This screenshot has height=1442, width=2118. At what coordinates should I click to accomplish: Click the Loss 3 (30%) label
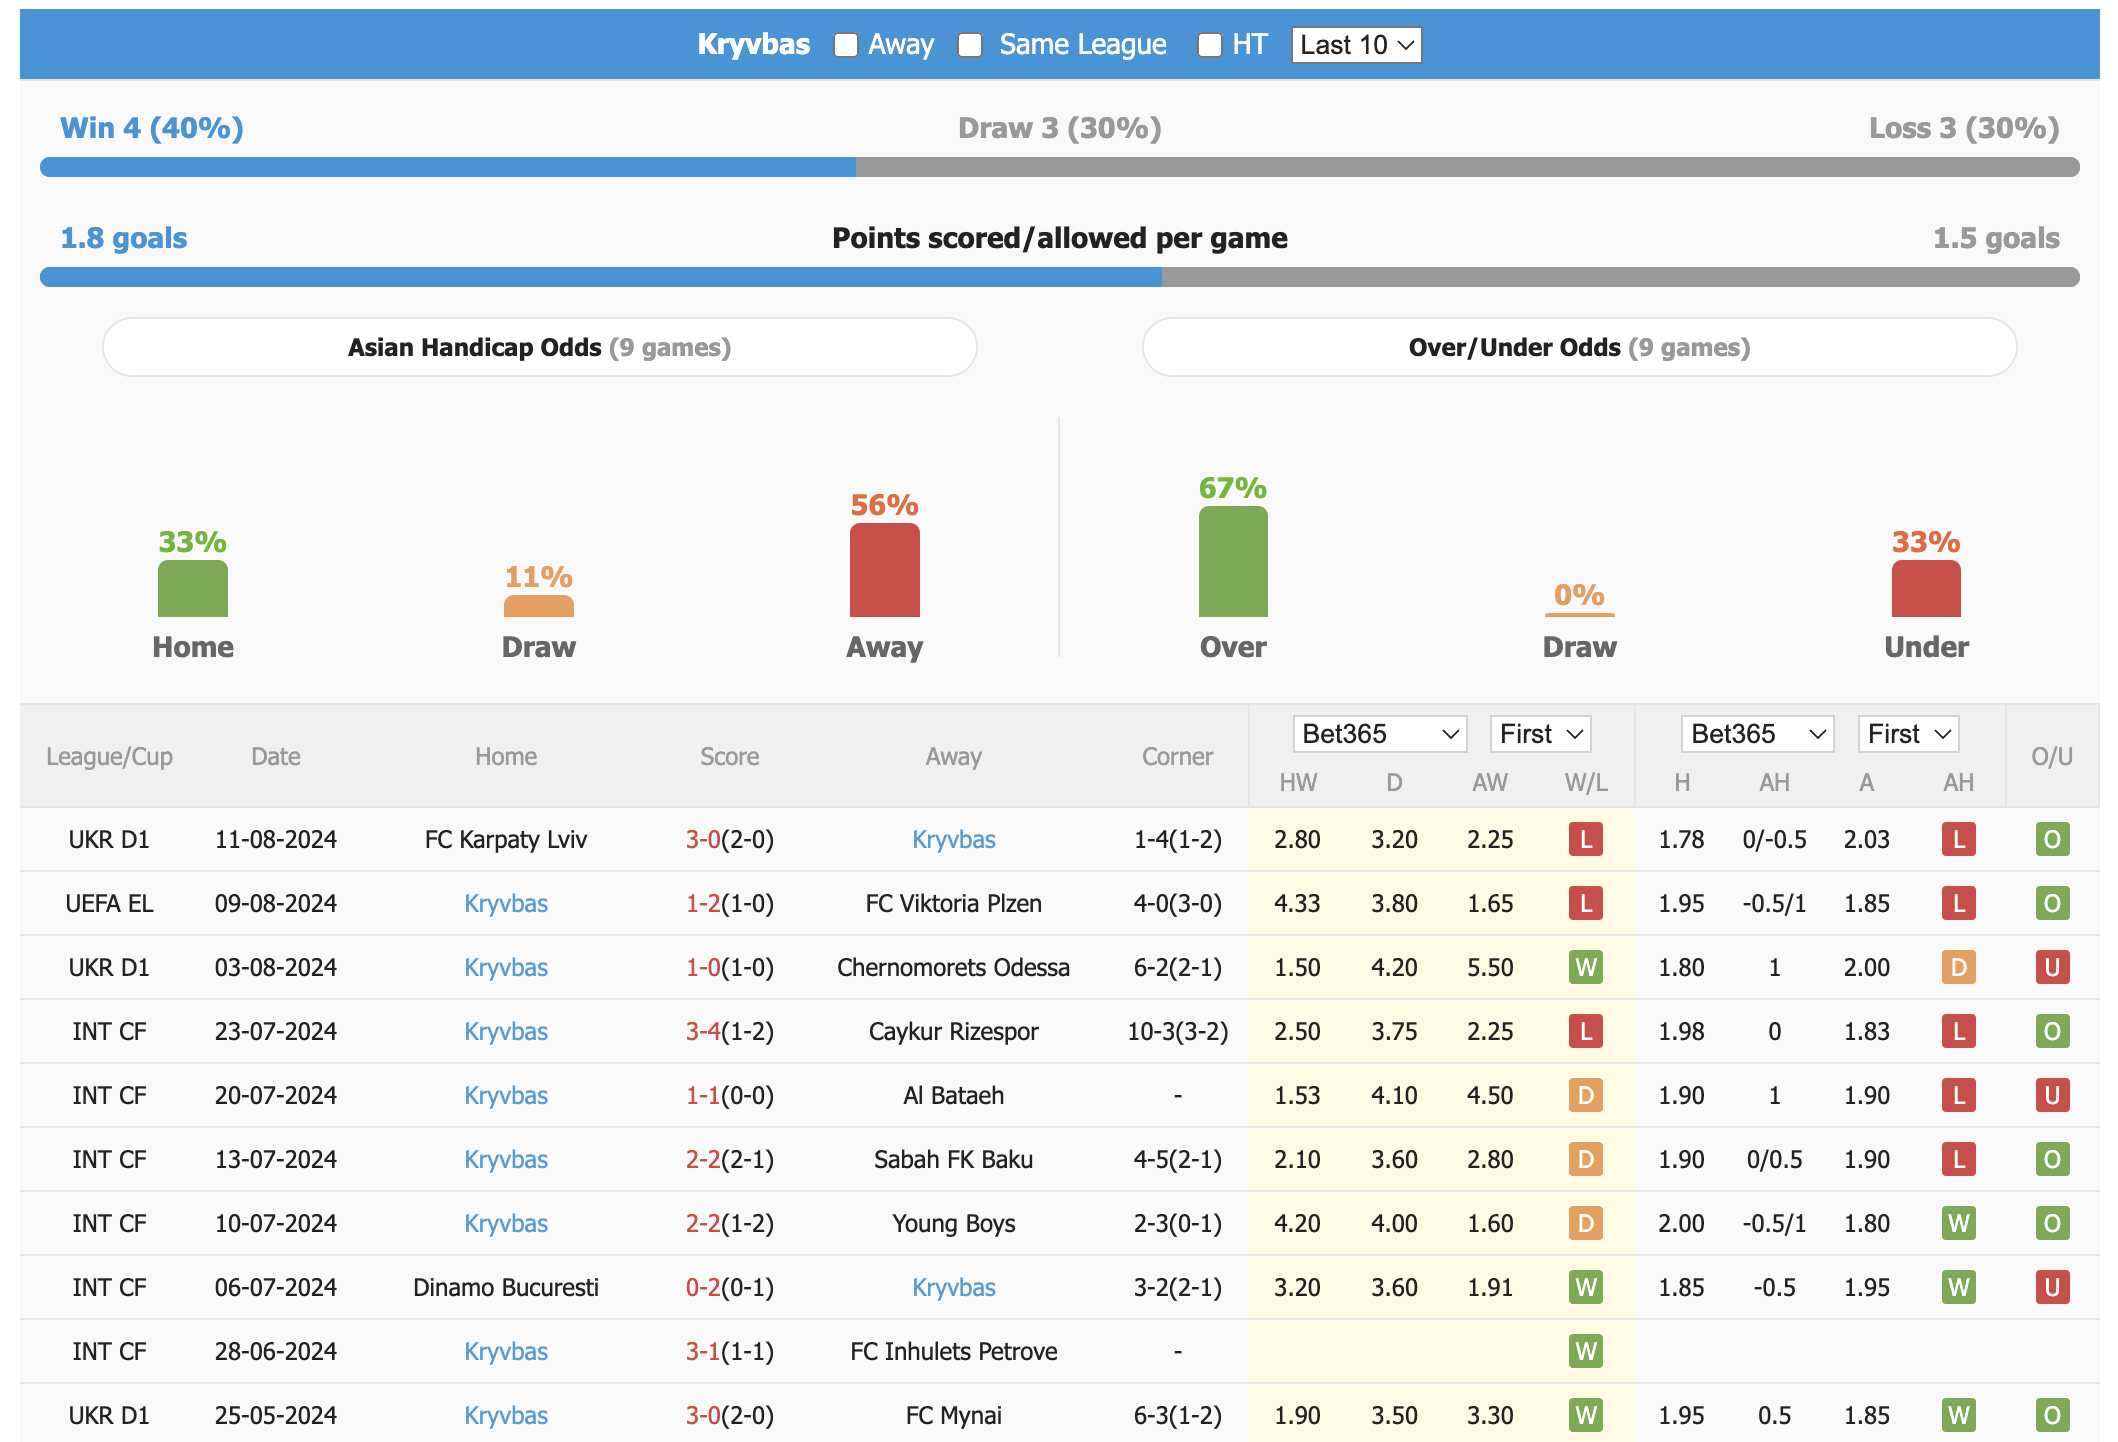(x=1964, y=128)
